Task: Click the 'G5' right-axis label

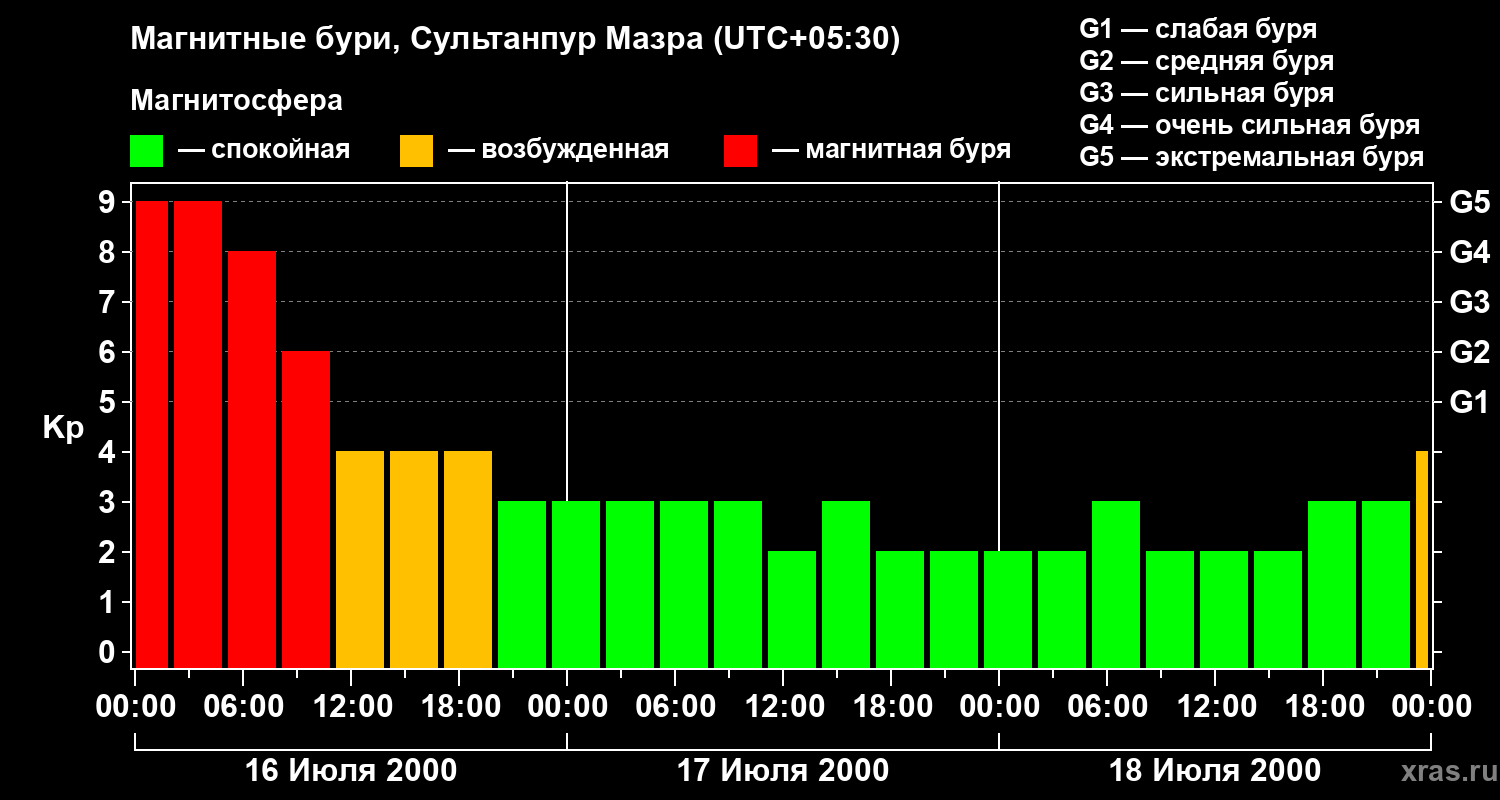Action: tap(1470, 202)
